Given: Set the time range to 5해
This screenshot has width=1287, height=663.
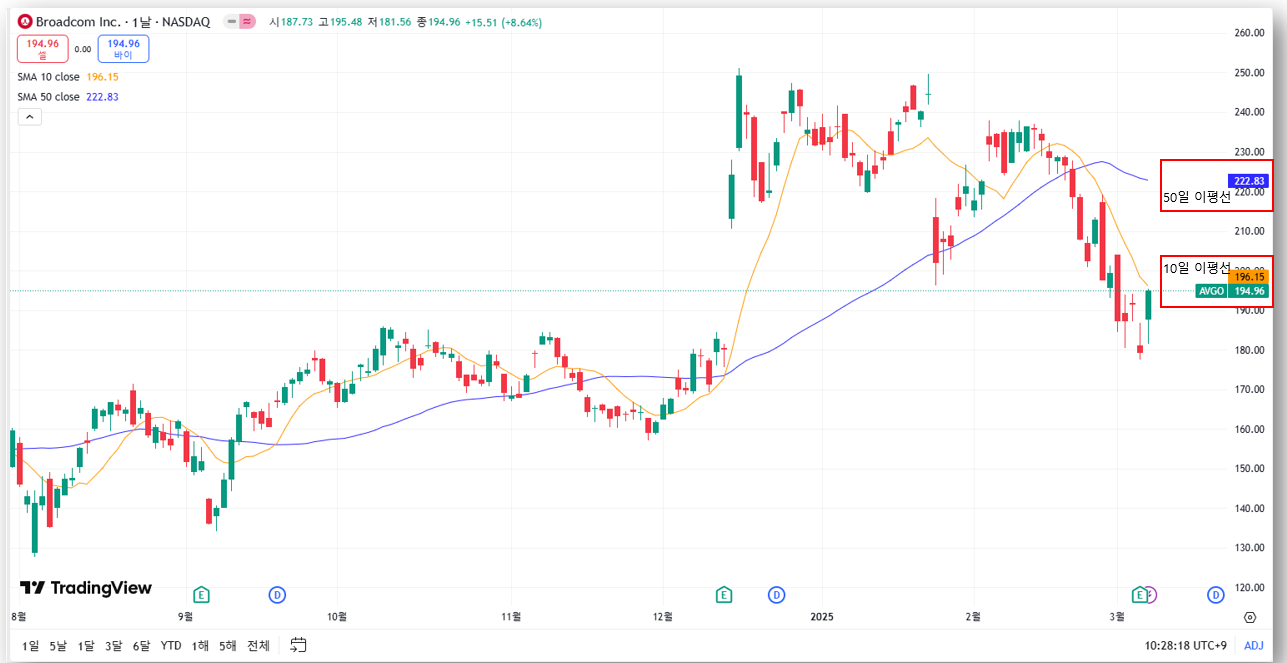Looking at the screenshot, I should tap(228, 646).
